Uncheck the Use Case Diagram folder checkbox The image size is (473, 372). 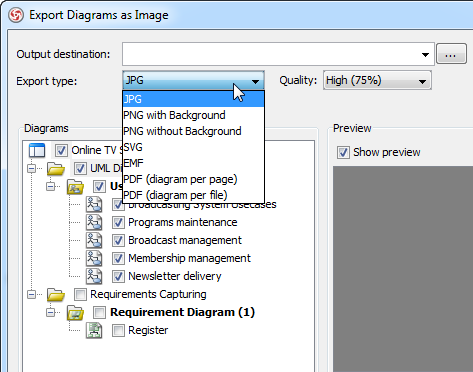[x=99, y=186]
